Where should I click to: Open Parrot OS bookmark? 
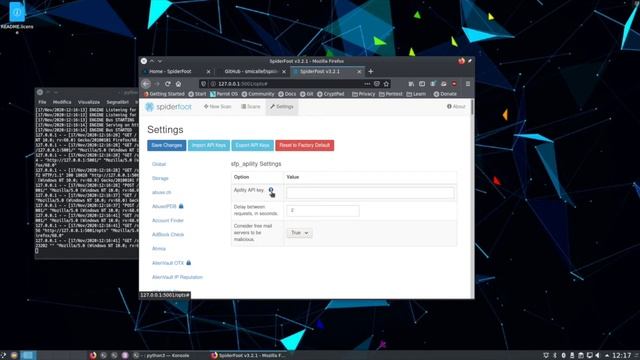(224, 94)
